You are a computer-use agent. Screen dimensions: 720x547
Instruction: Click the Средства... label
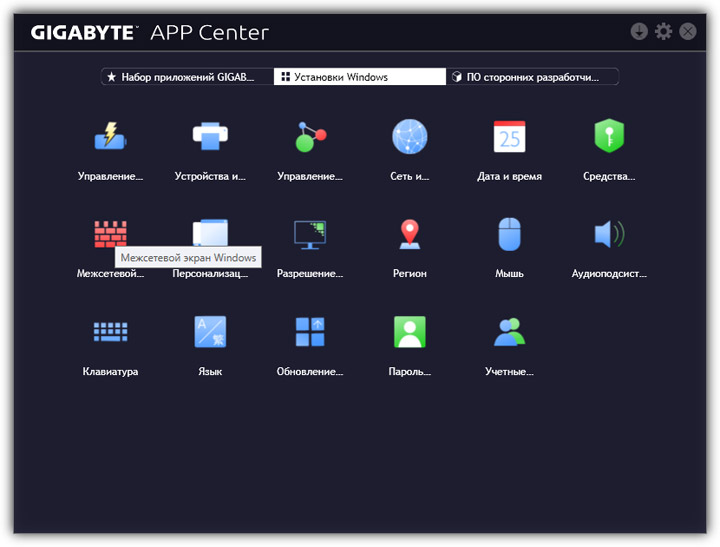coord(609,176)
